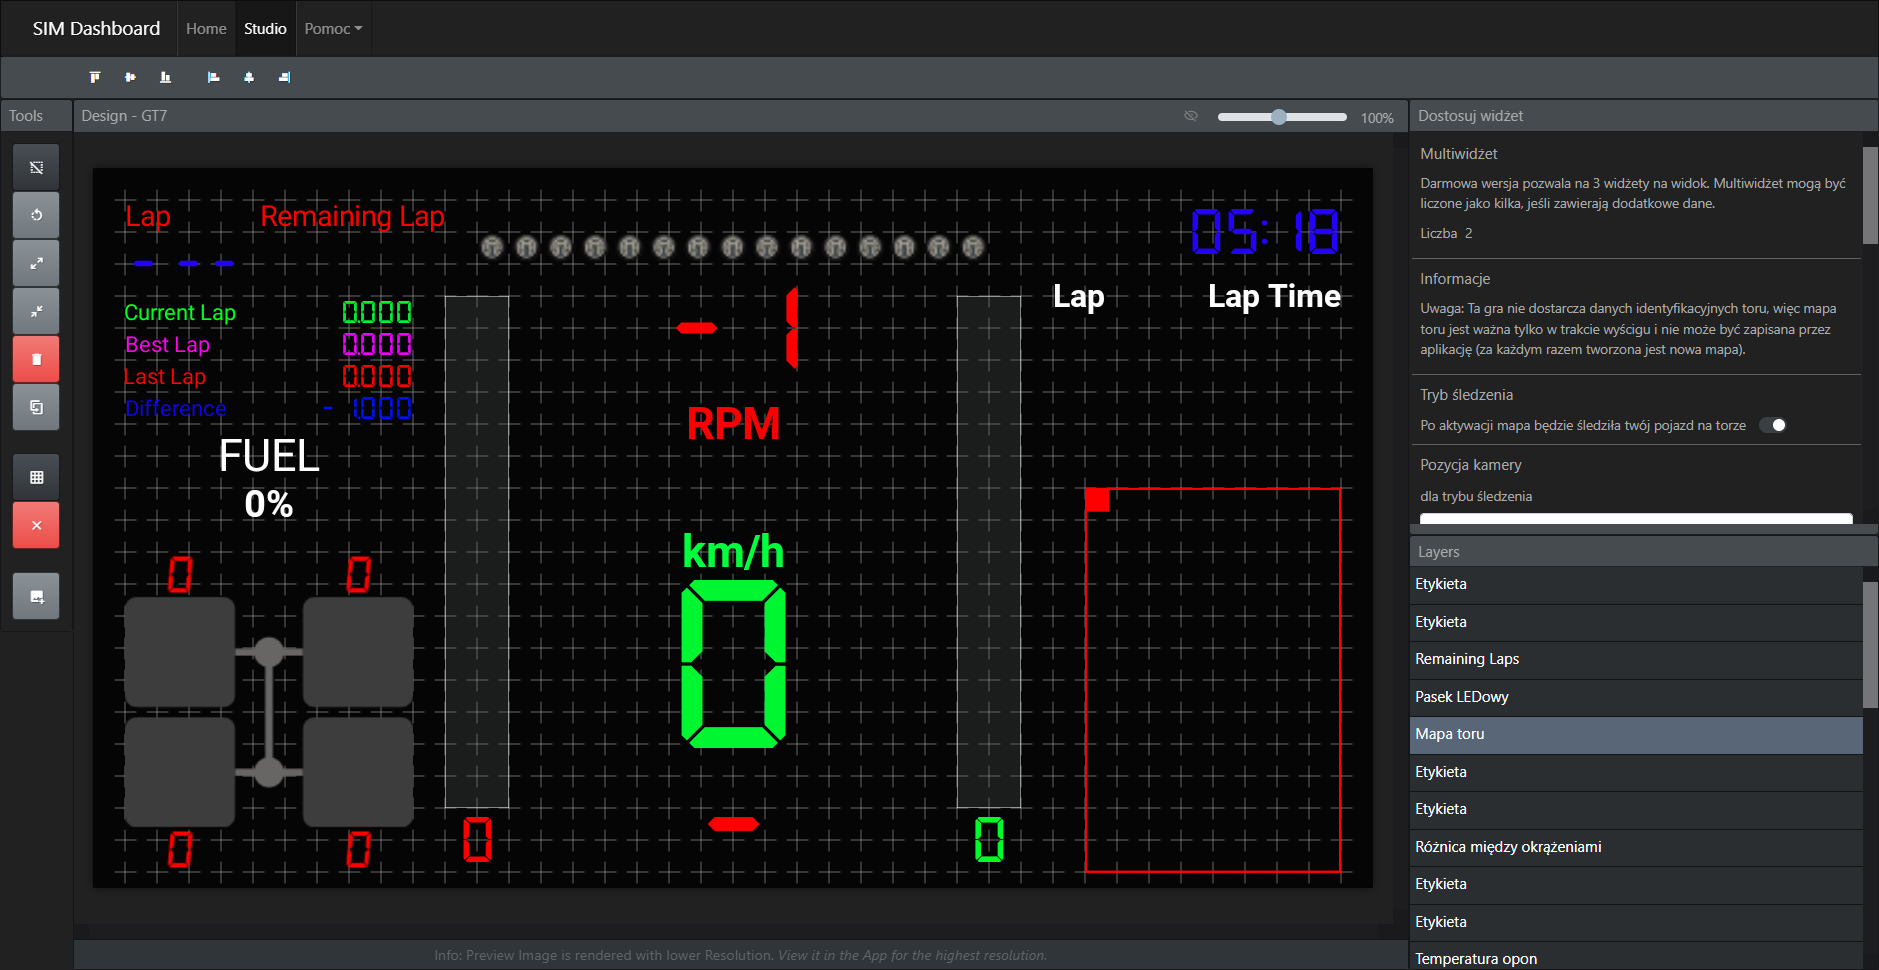
Task: Open the Pozycja kamery dropdown field
Action: tap(1635, 518)
